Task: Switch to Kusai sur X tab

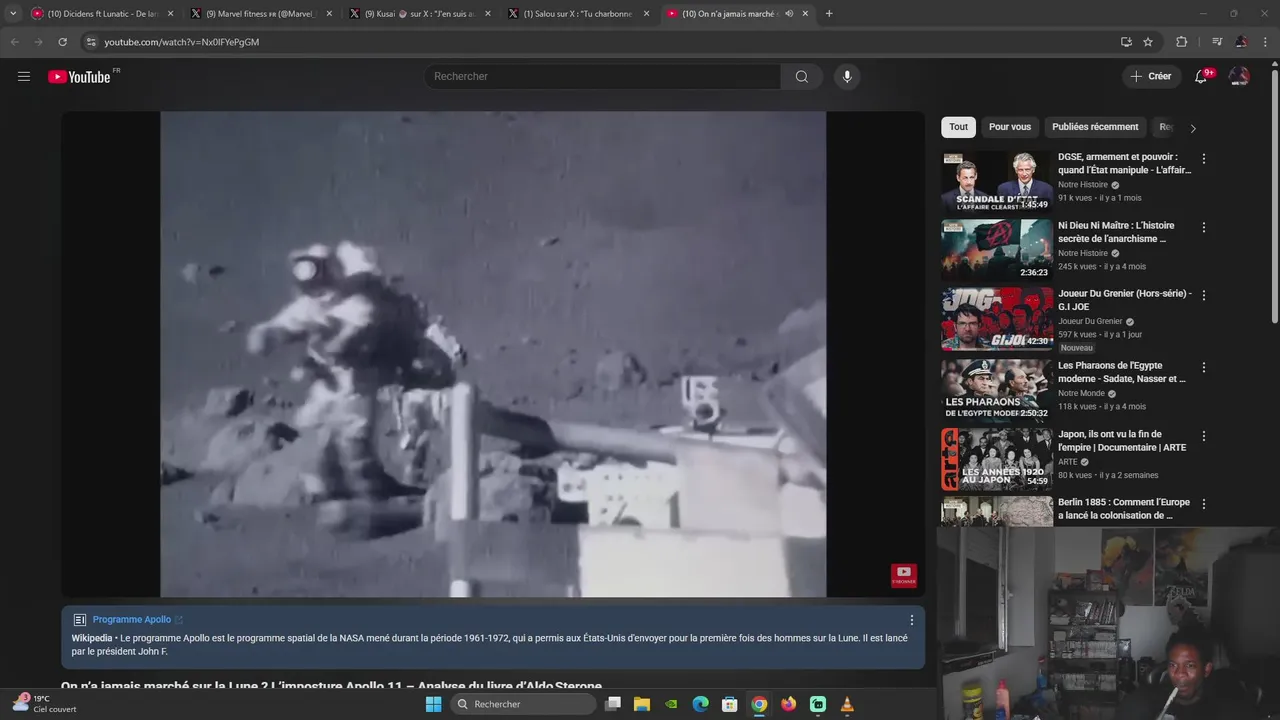Action: point(419,14)
